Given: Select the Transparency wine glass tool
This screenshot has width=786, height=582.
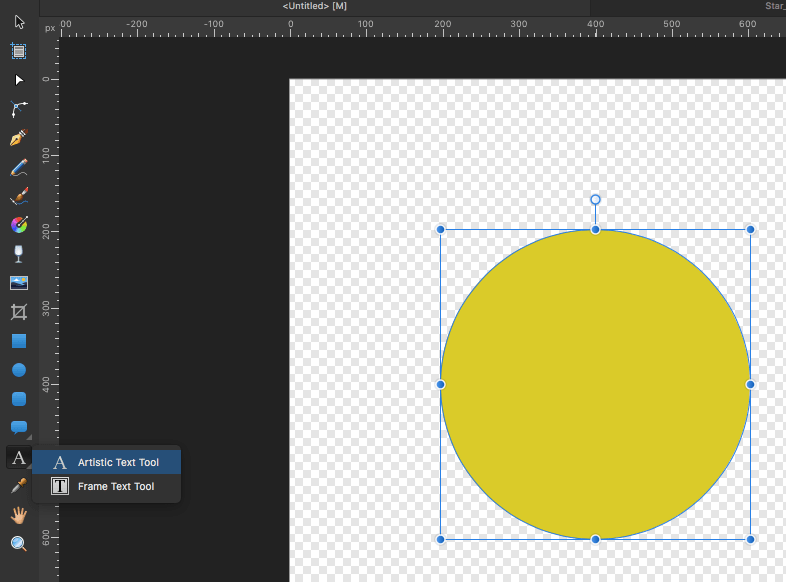Looking at the screenshot, I should pyautogui.click(x=19, y=254).
